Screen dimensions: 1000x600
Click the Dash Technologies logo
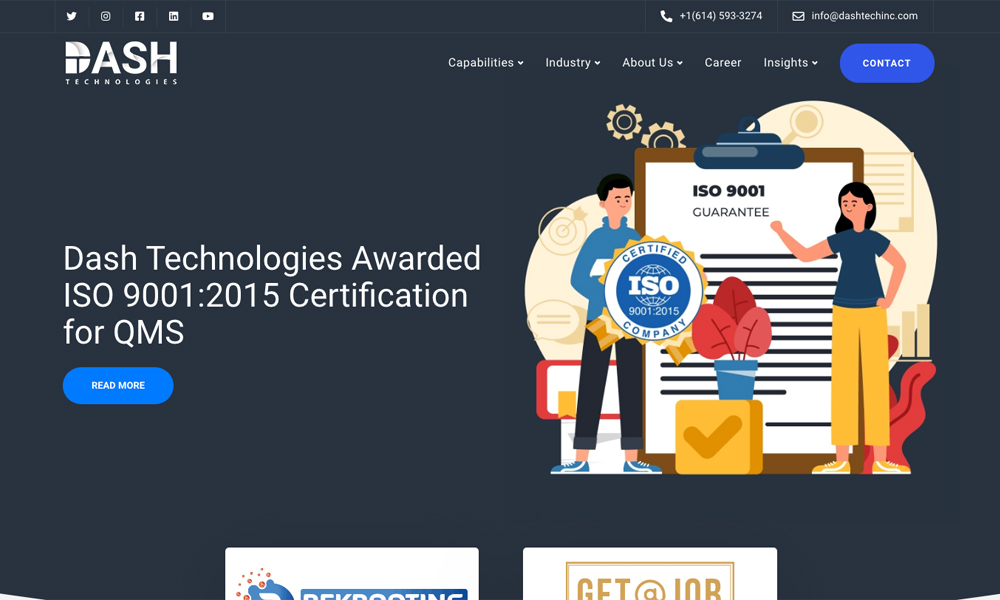click(x=121, y=63)
